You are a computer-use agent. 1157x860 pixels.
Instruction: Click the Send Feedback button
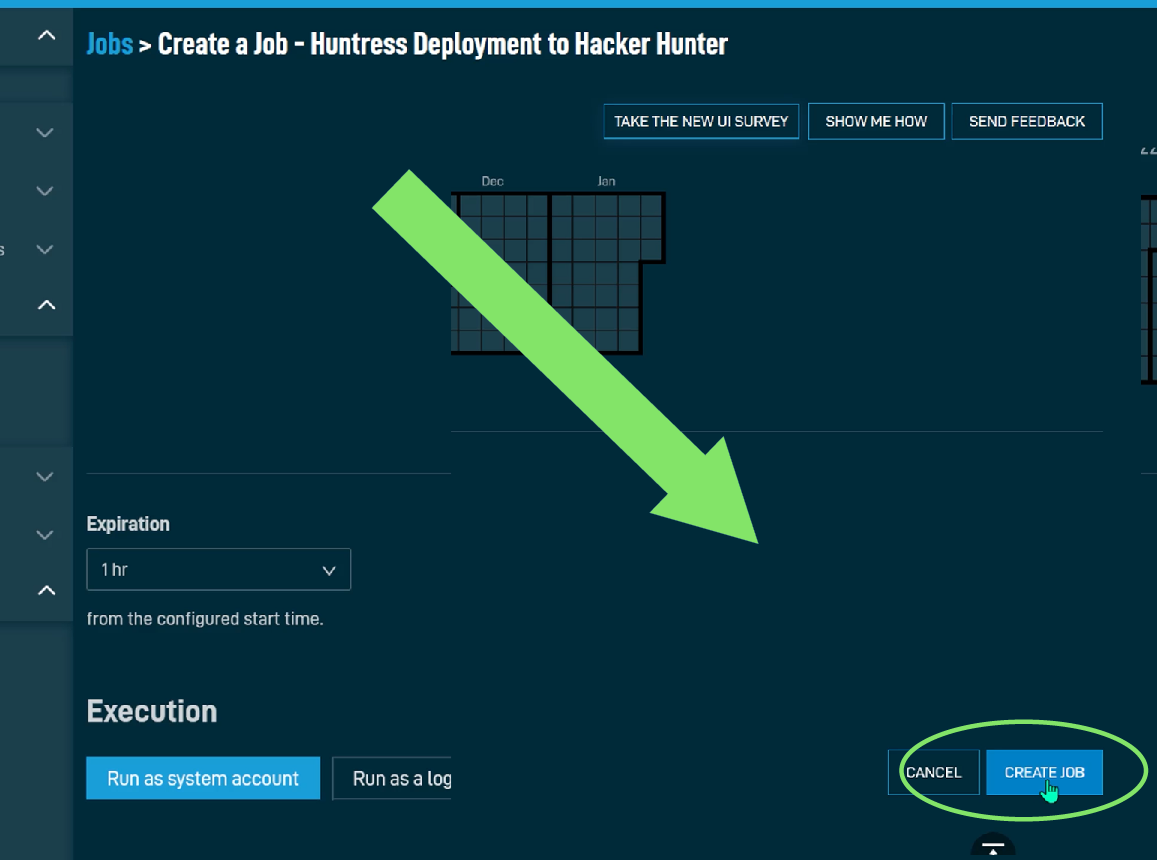(1026, 121)
